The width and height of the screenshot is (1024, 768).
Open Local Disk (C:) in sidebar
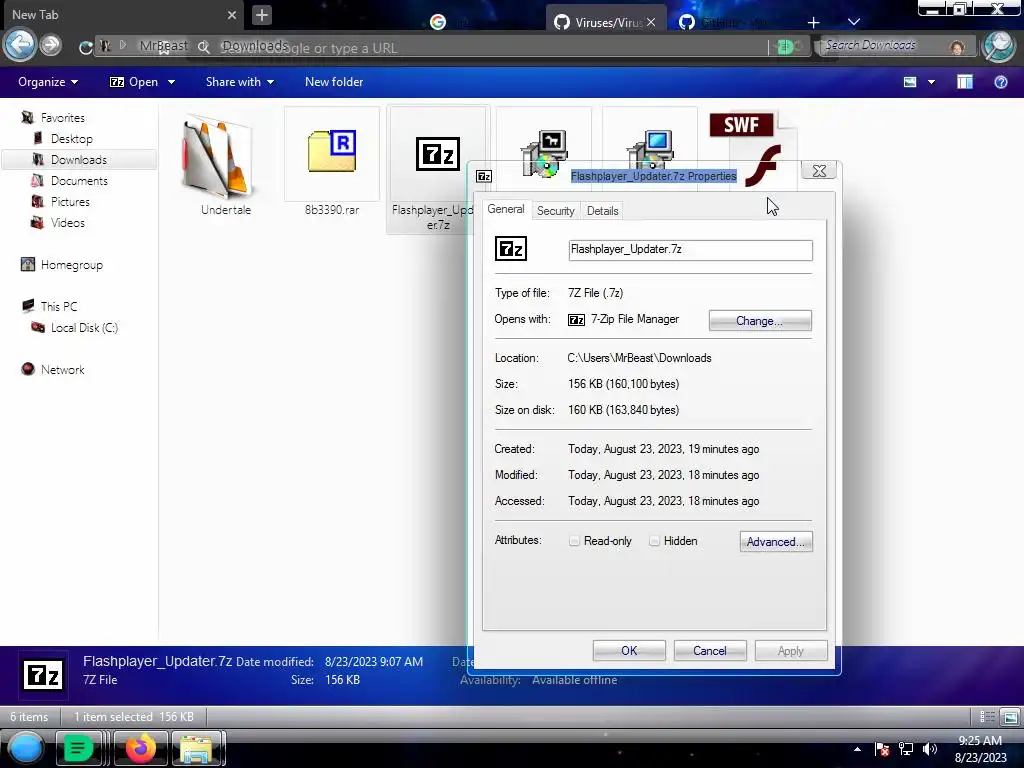pyautogui.click(x=84, y=328)
